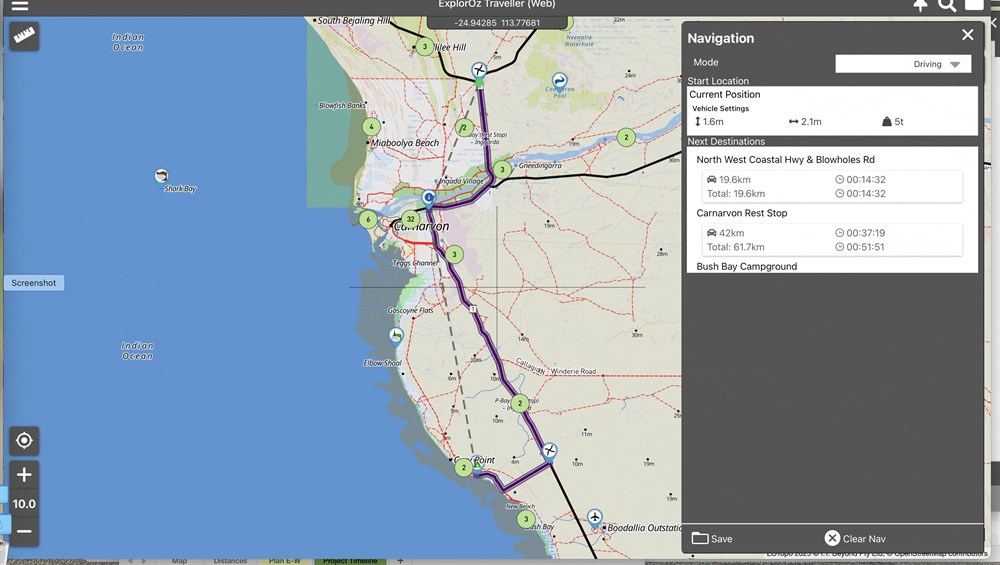Save the navigation route
This screenshot has height=565, width=1000.
click(x=712, y=538)
